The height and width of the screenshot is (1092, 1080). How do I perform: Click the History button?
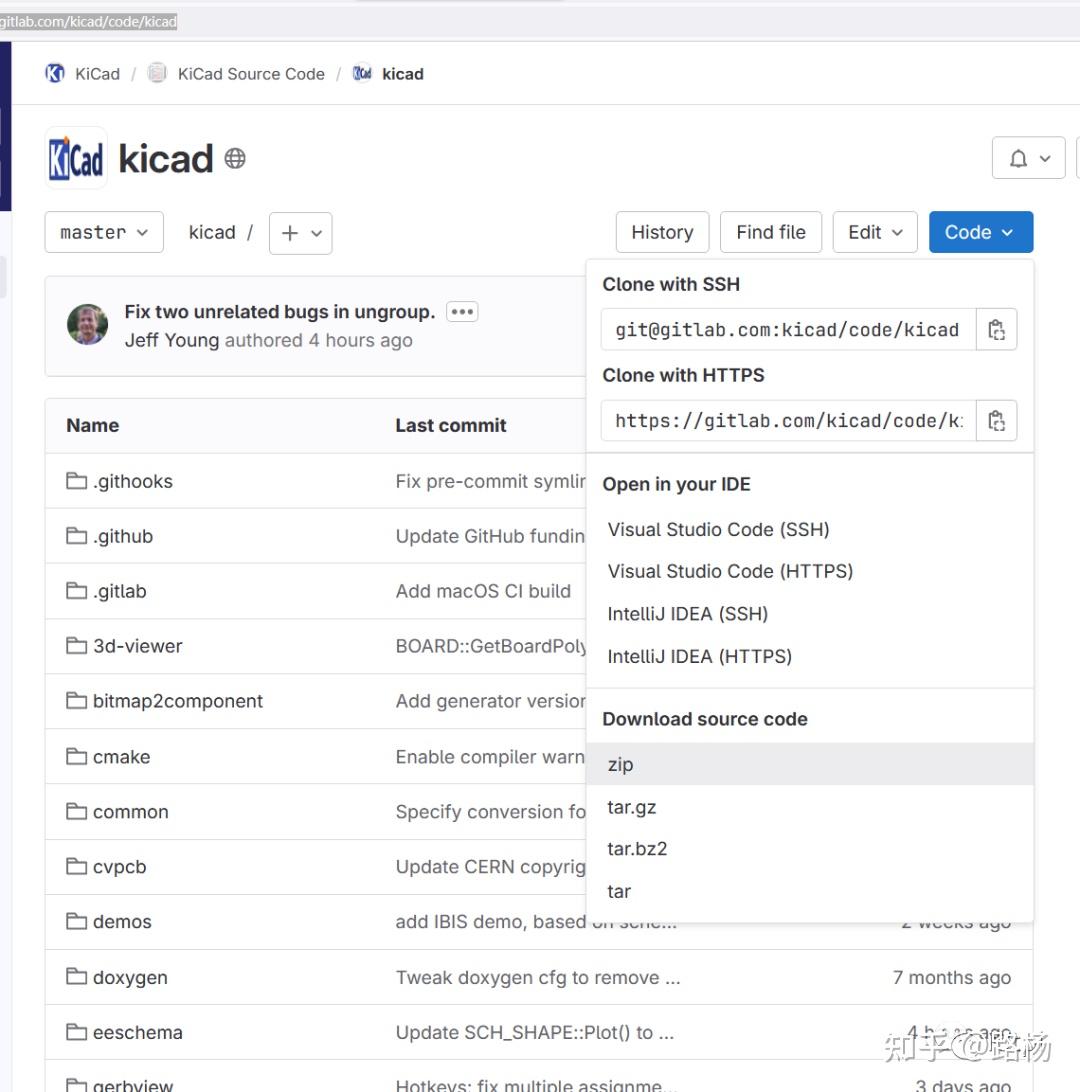point(662,232)
